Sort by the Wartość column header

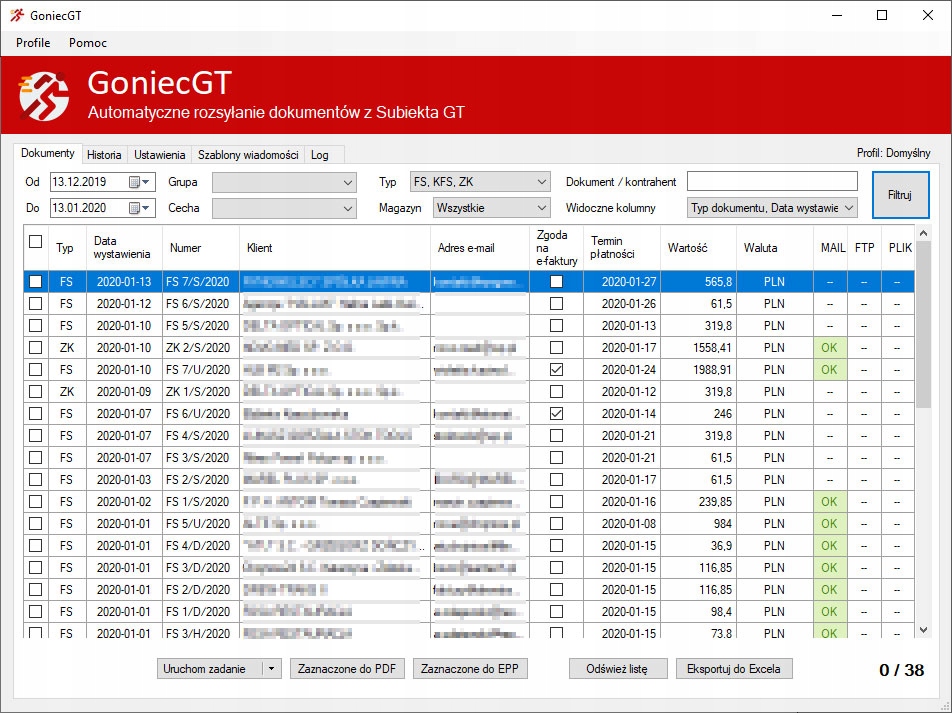click(x=687, y=247)
